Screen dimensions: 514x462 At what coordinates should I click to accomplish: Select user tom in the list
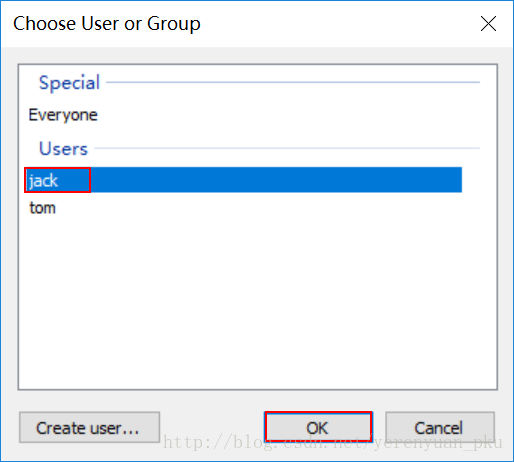(x=42, y=208)
